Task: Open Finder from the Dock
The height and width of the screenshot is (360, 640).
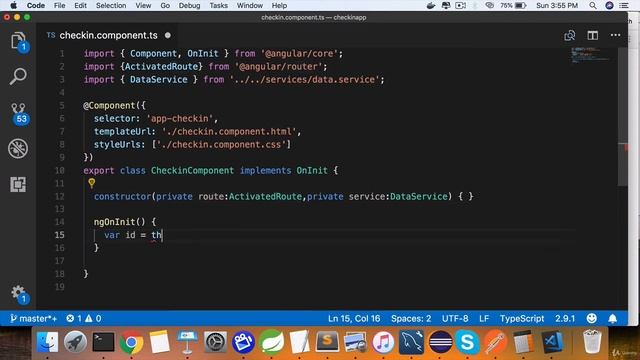Action: coord(47,342)
